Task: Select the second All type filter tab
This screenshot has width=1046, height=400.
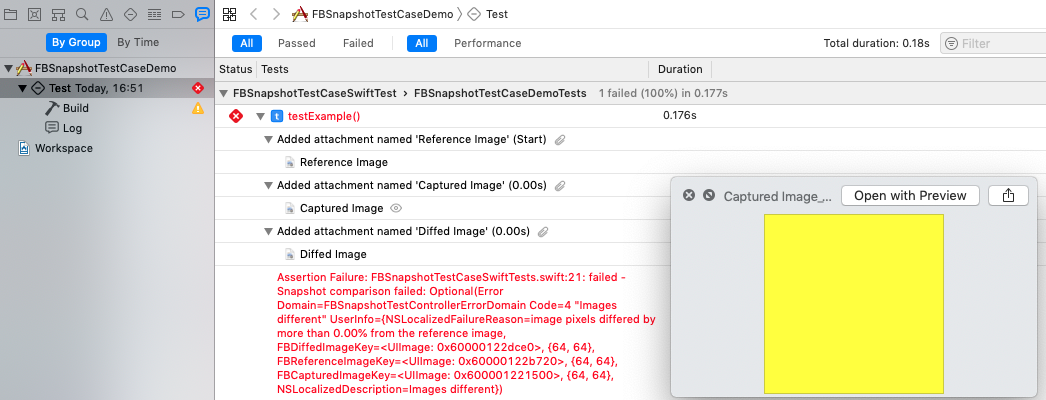Action: pyautogui.click(x=422, y=43)
